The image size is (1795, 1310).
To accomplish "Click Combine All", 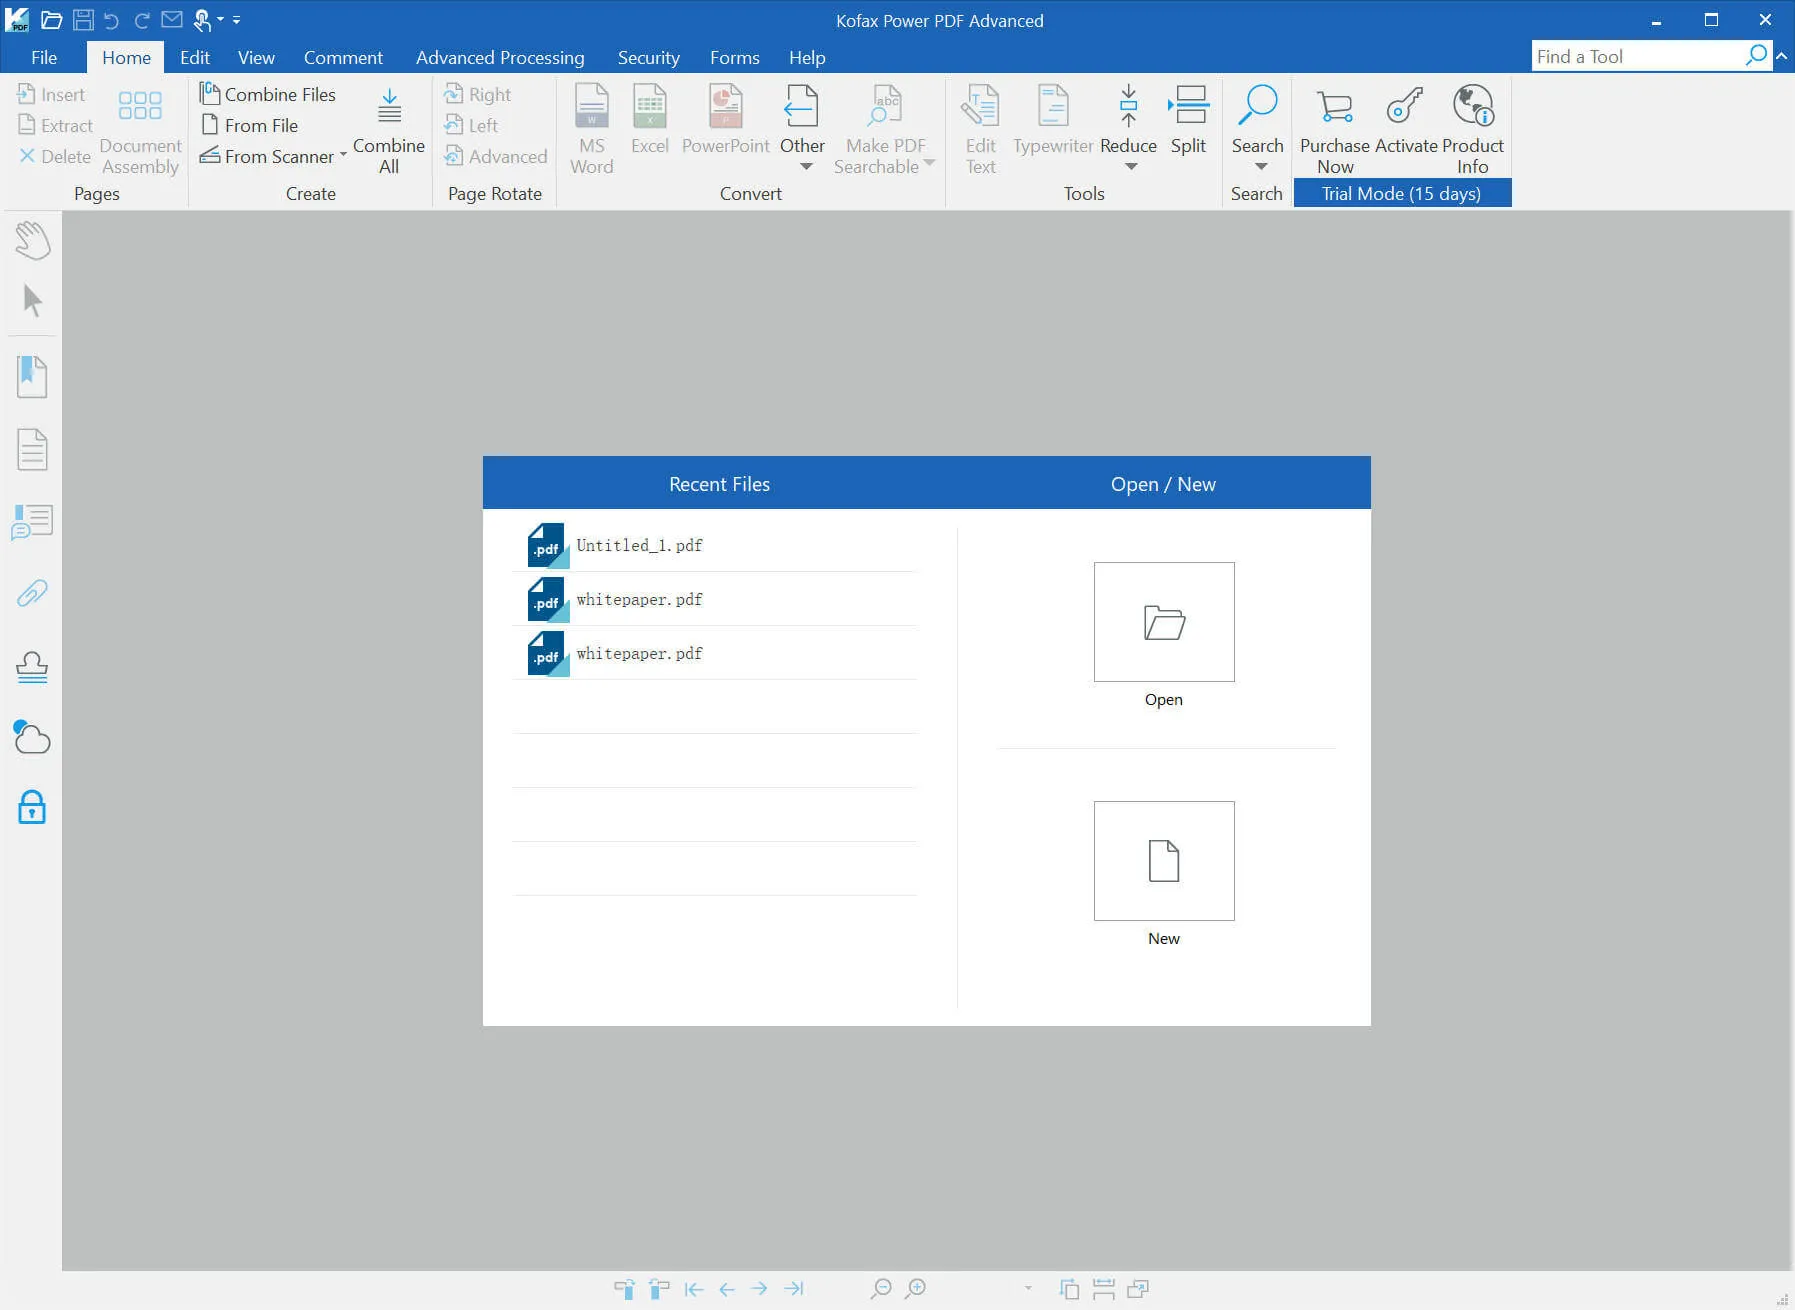I will coord(389,129).
